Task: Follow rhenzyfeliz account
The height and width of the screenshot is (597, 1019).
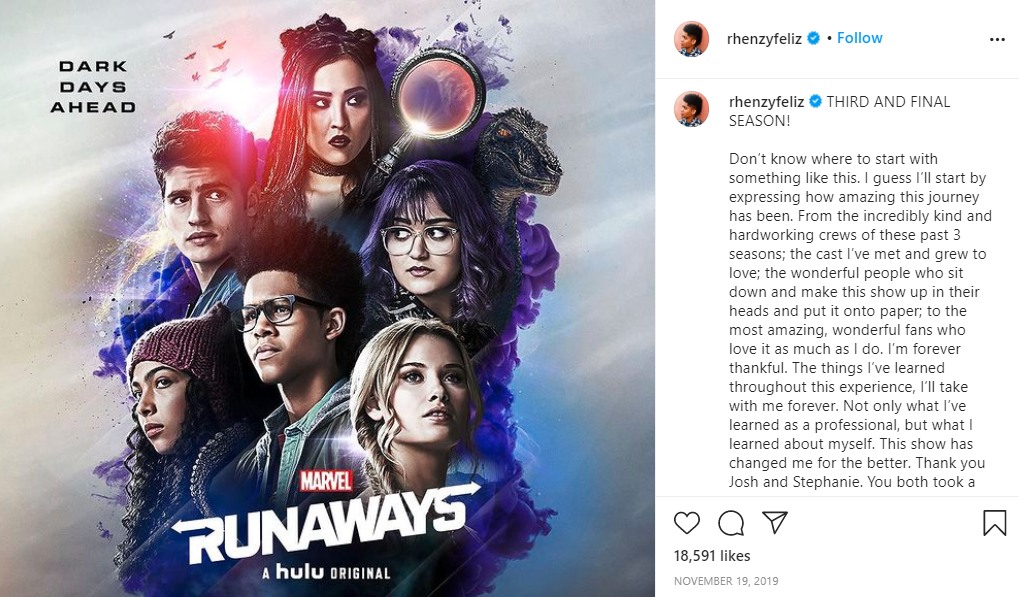Action: pyautogui.click(x=859, y=38)
